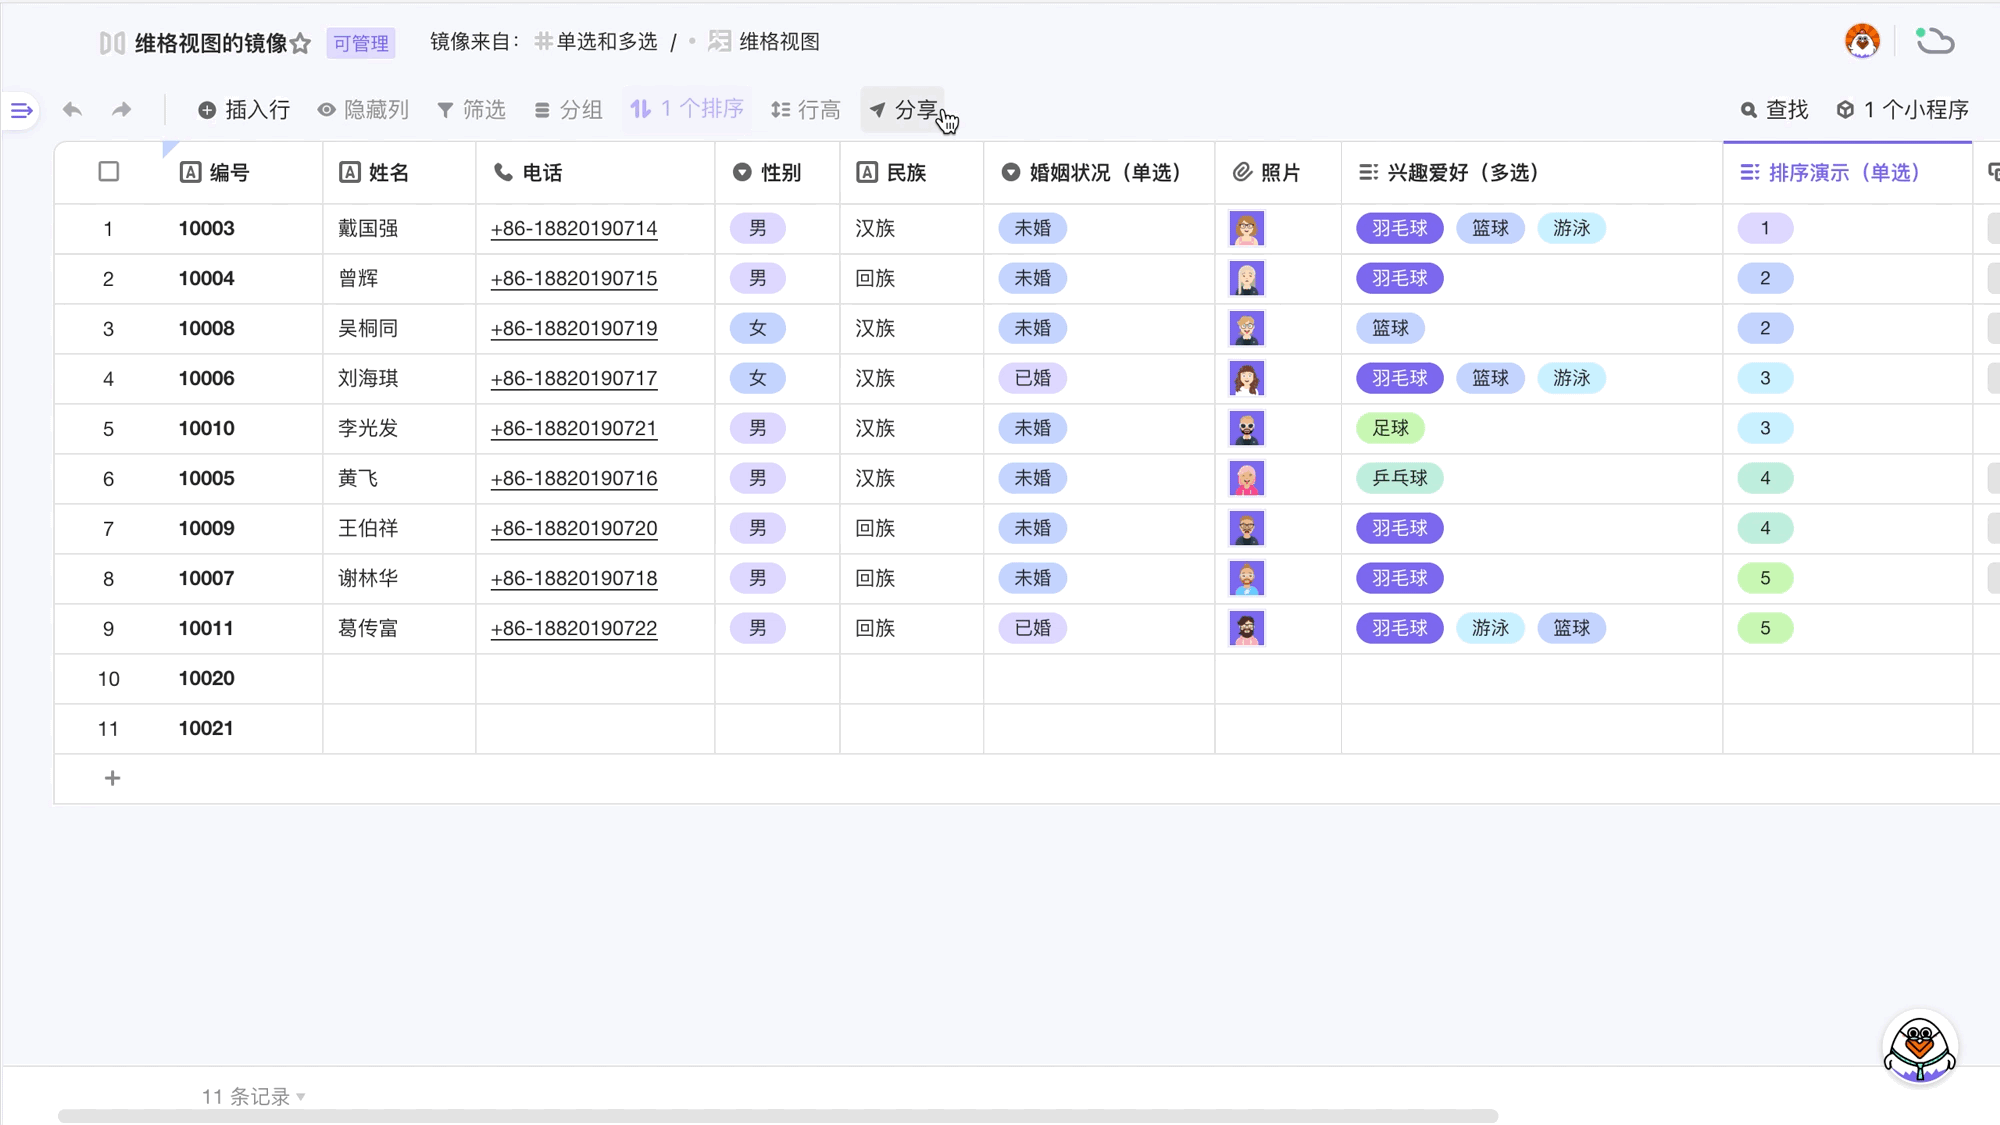The height and width of the screenshot is (1125, 2000).
Task: Open the 1 个排序 sort settings
Action: point(687,109)
